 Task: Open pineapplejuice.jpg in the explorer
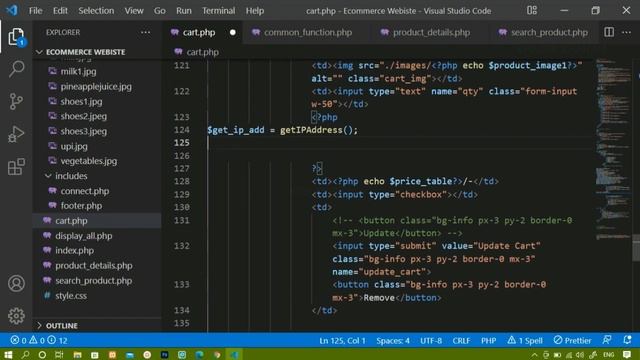[x=96, y=87]
